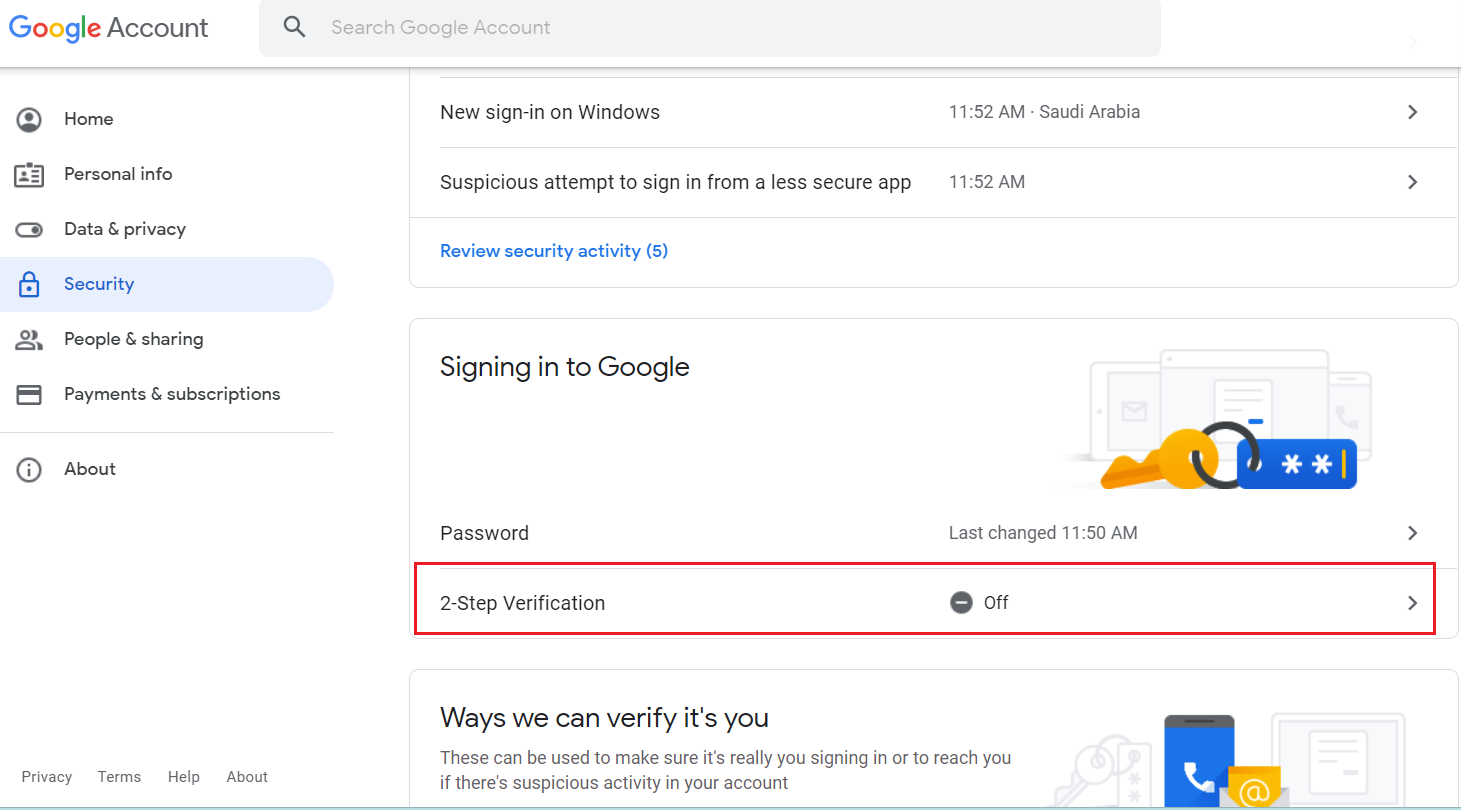This screenshot has height=810, width=1461.
Task: Click the Security padlock icon
Action: coord(29,284)
